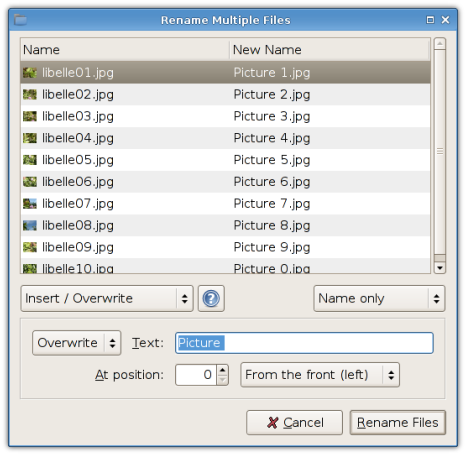
Task: Select the libelle03.jpg row
Action: tap(225, 116)
